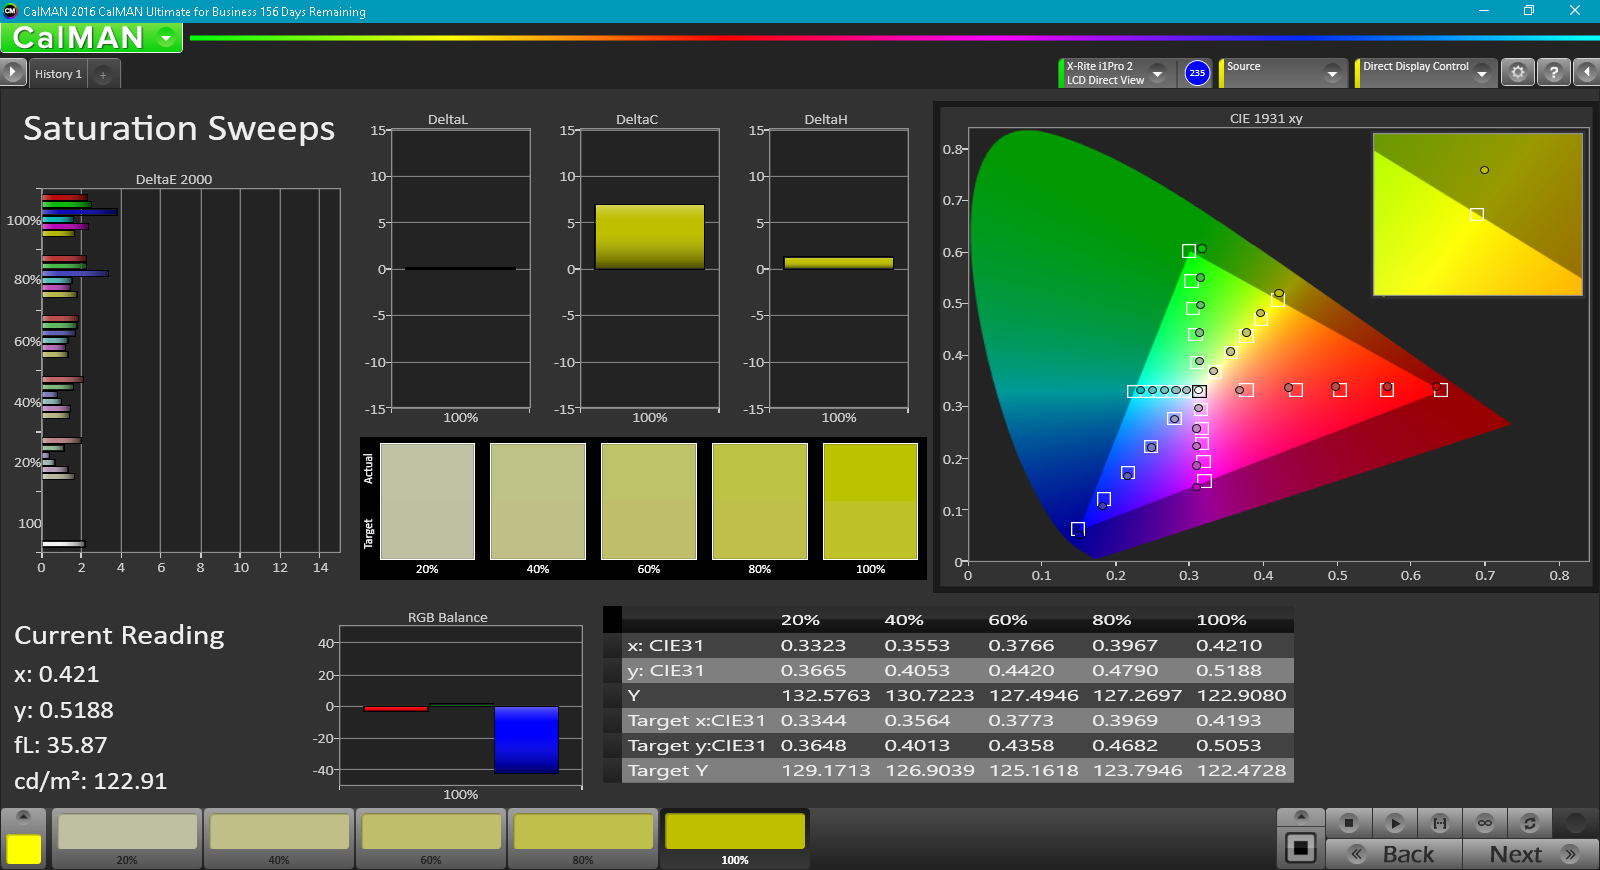
Task: Click the circular-arrows refresh icon
Action: (1529, 823)
